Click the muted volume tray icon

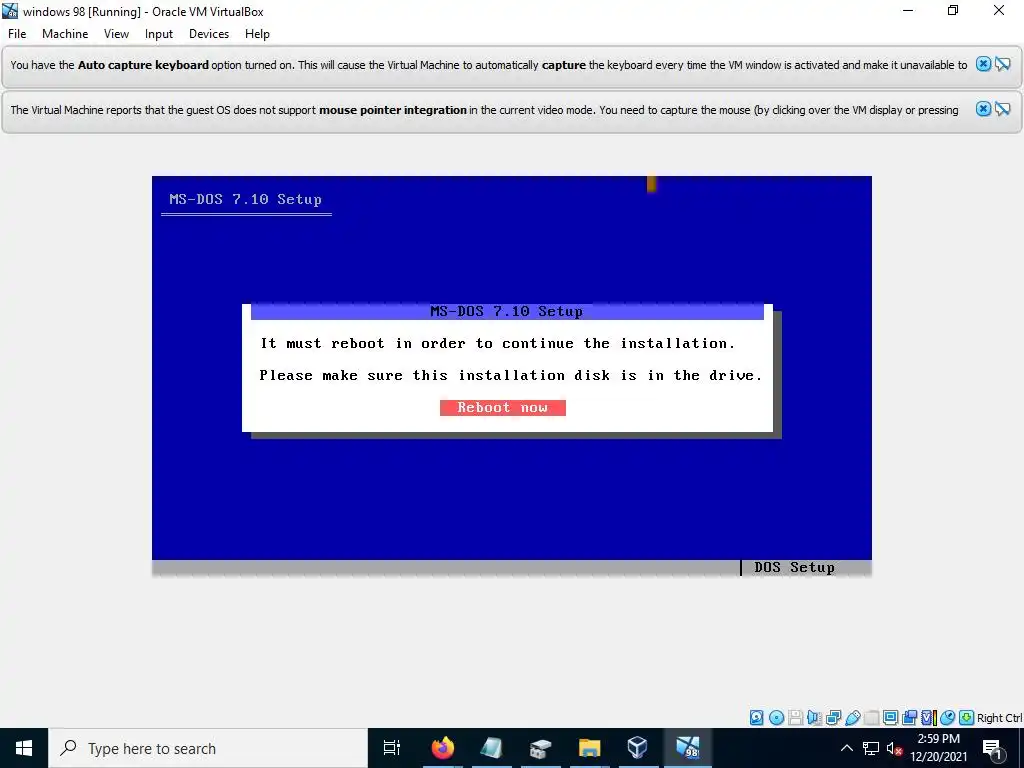[894, 748]
